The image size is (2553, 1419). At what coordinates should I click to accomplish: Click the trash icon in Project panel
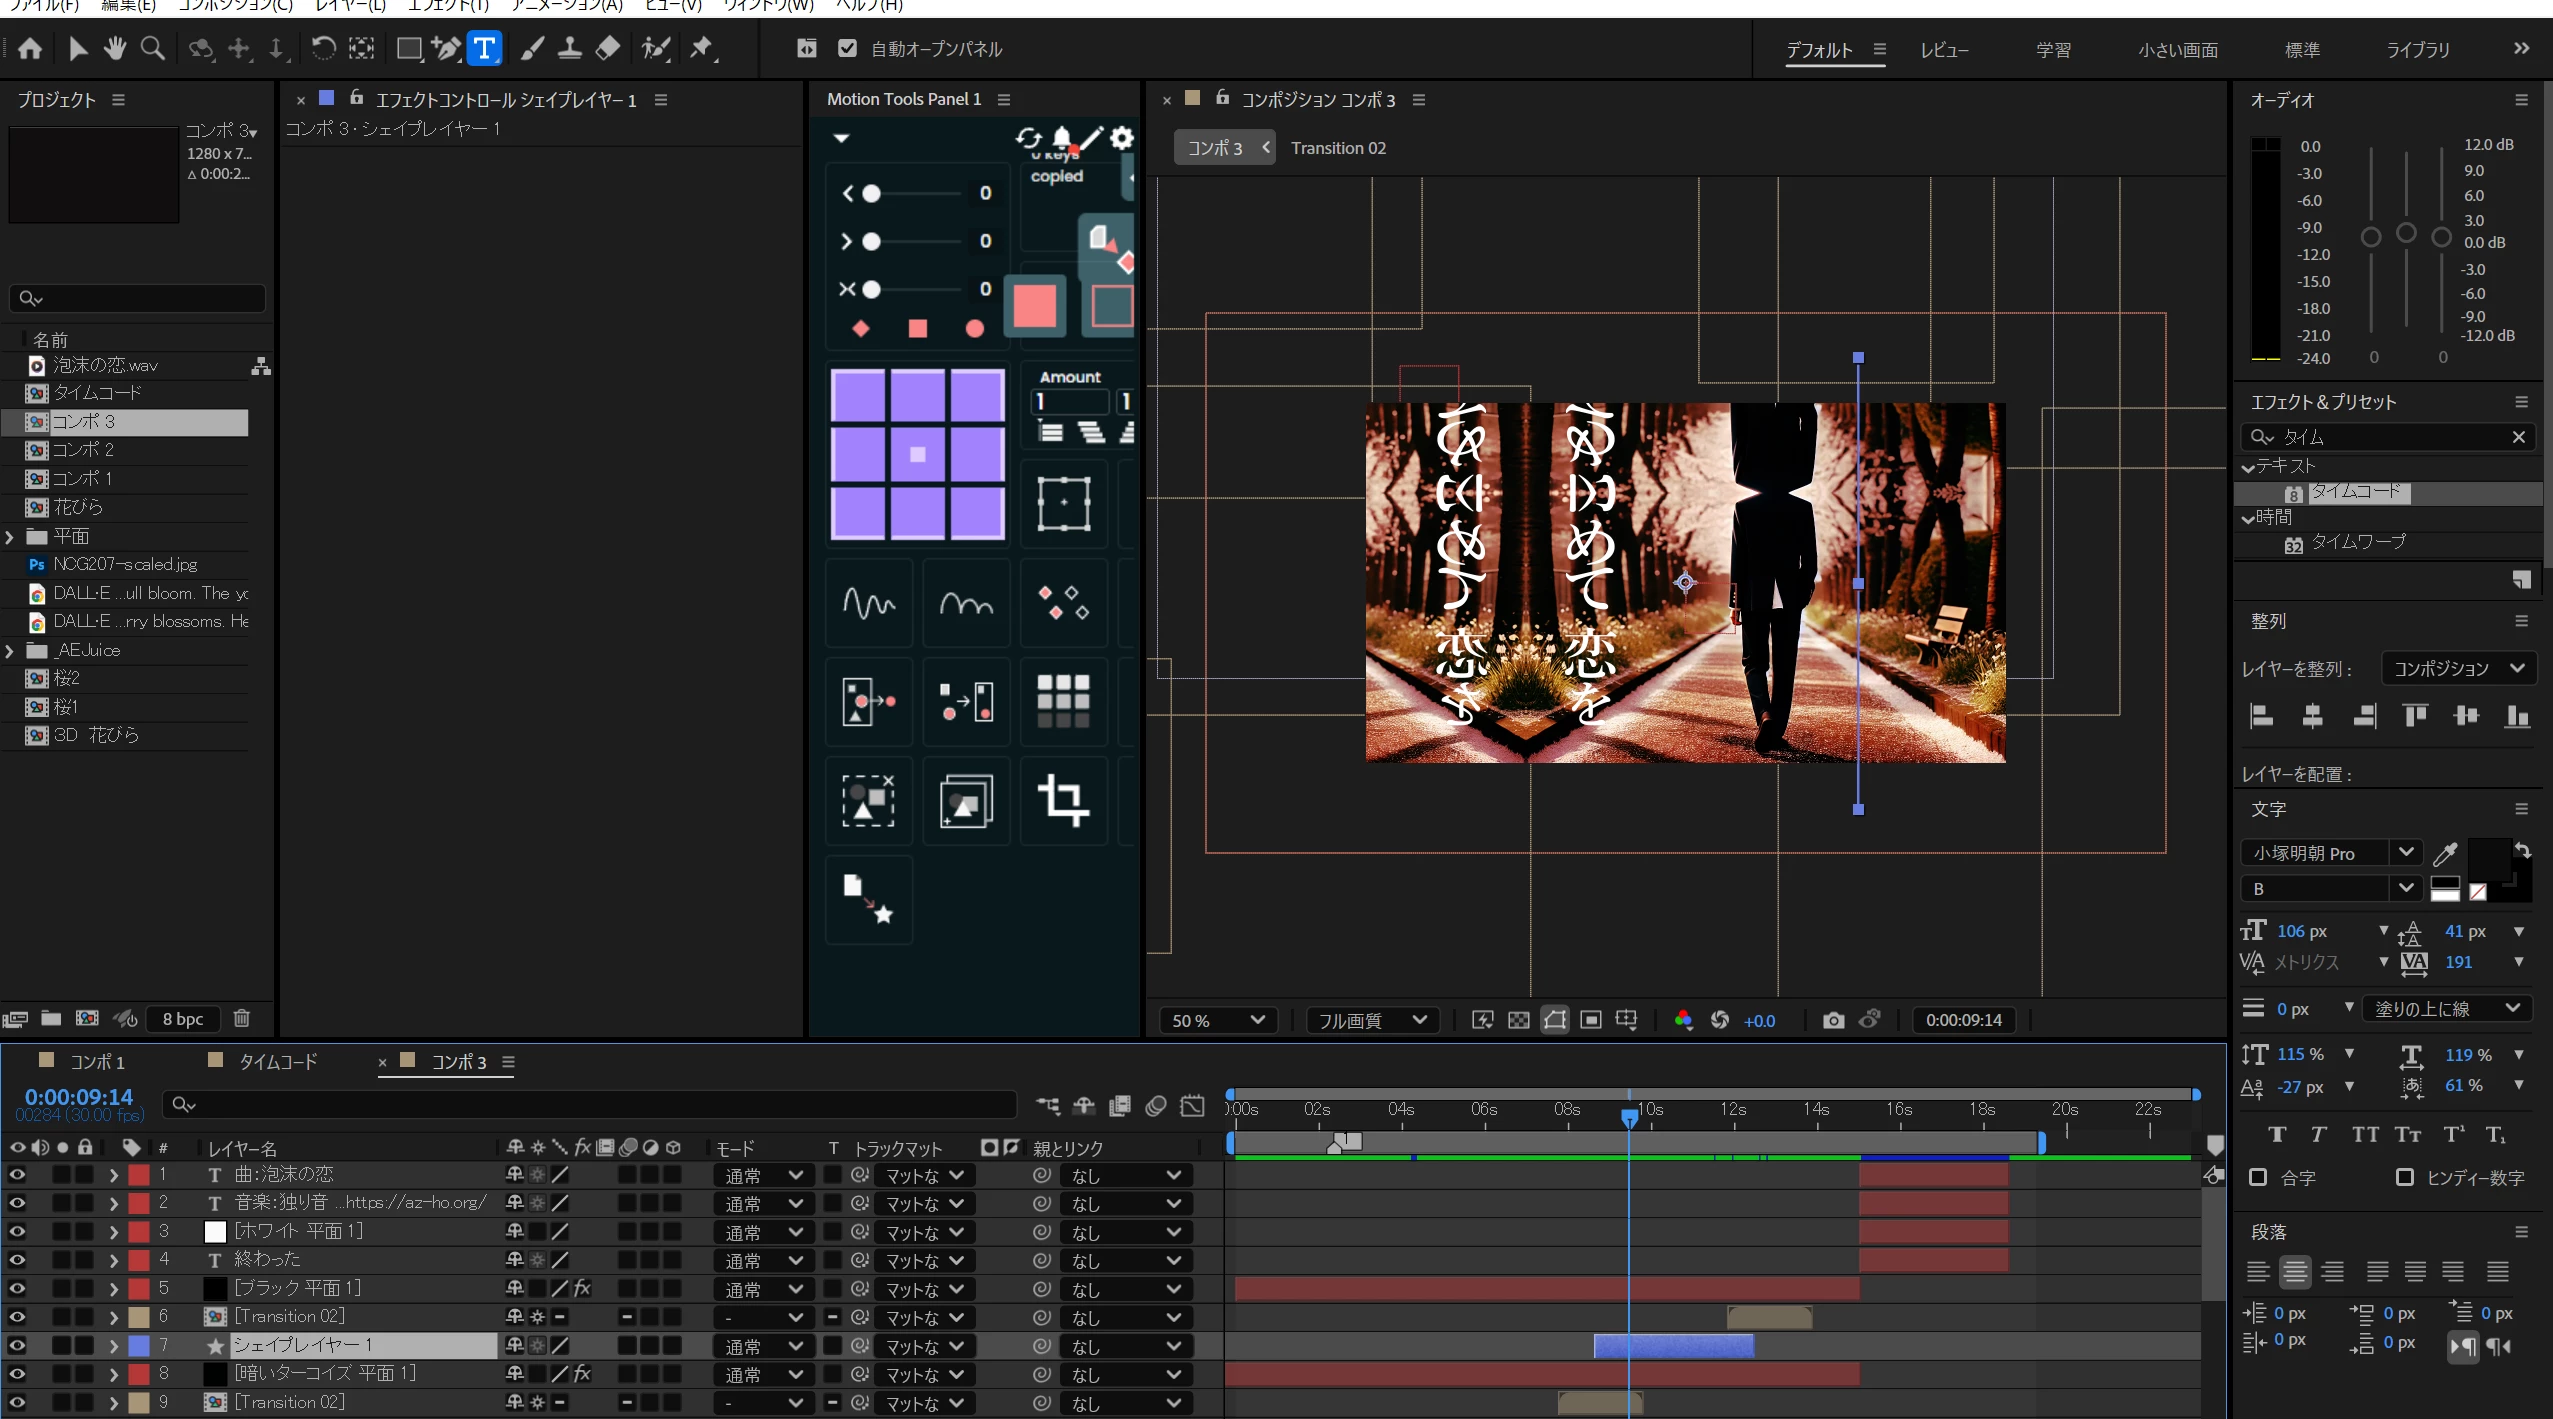(x=241, y=1018)
